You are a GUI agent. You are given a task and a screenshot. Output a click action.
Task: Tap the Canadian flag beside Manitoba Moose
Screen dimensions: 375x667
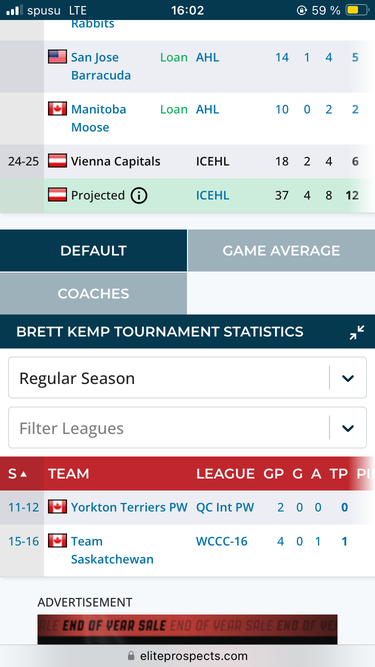tap(57, 109)
